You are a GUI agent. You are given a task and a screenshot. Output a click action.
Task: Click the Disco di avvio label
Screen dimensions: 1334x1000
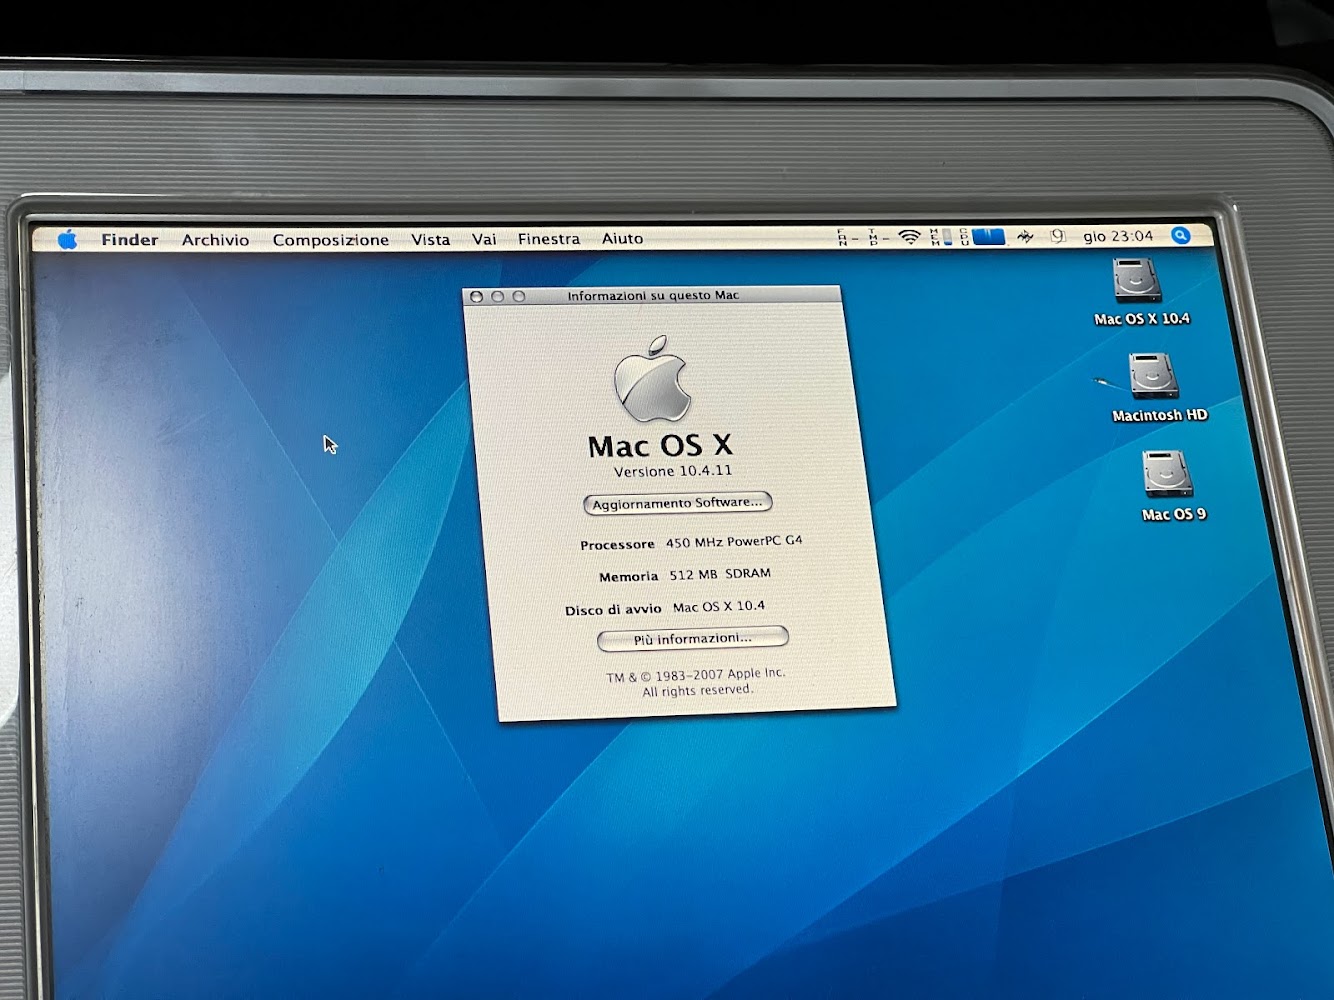(x=613, y=609)
